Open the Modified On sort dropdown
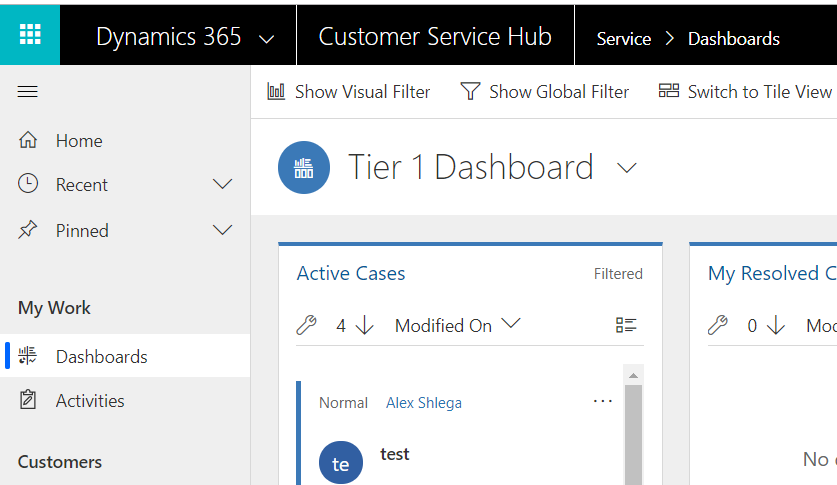The image size is (837, 485). click(x=457, y=325)
